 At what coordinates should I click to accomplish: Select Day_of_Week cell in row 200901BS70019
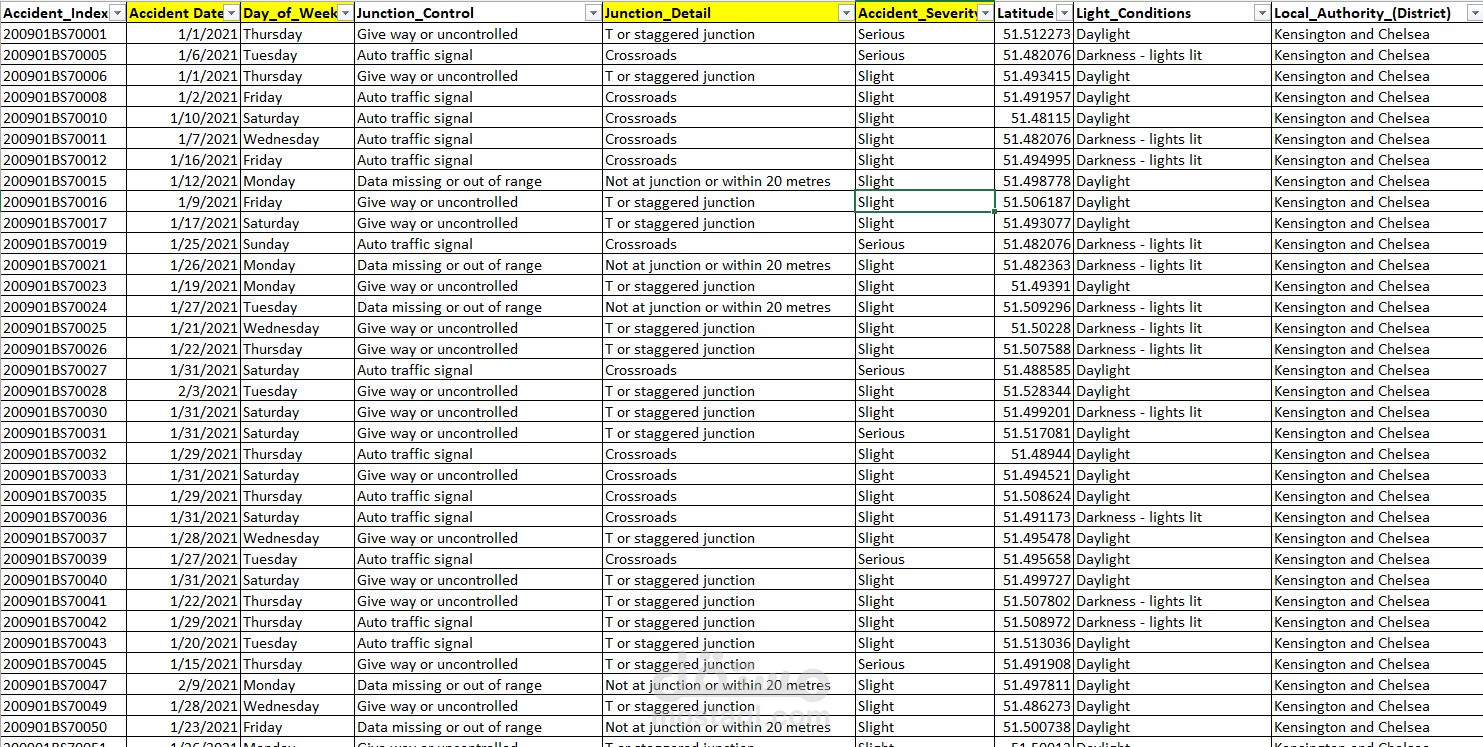pyautogui.click(x=298, y=244)
